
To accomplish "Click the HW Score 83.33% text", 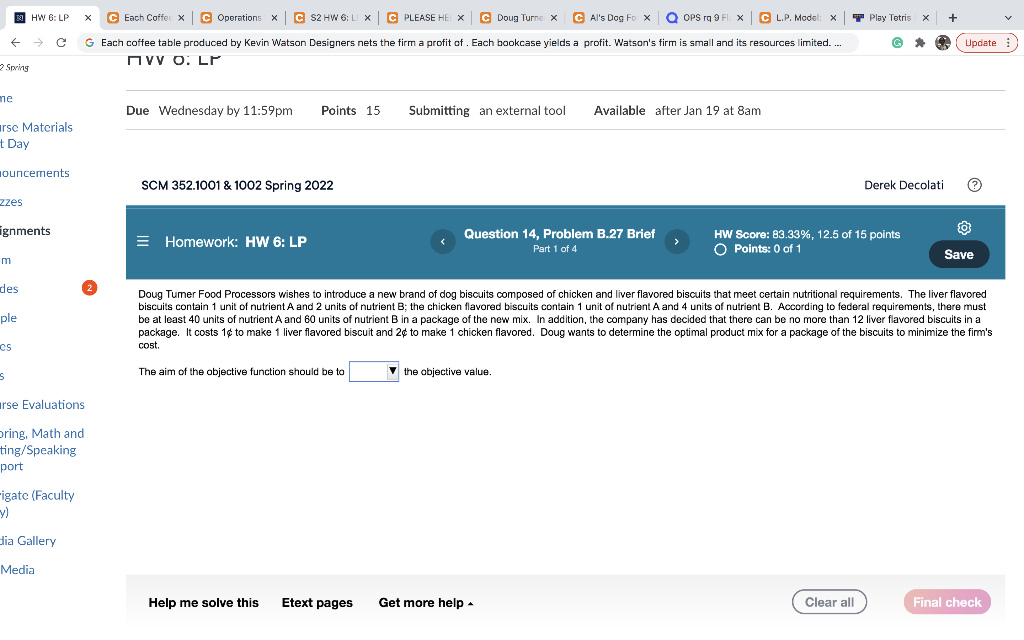I will [807, 234].
